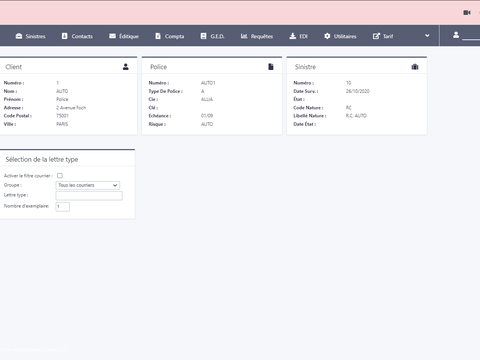480x360 pixels.
Task: Expand the navbar chevron for more menus
Action: point(427,36)
